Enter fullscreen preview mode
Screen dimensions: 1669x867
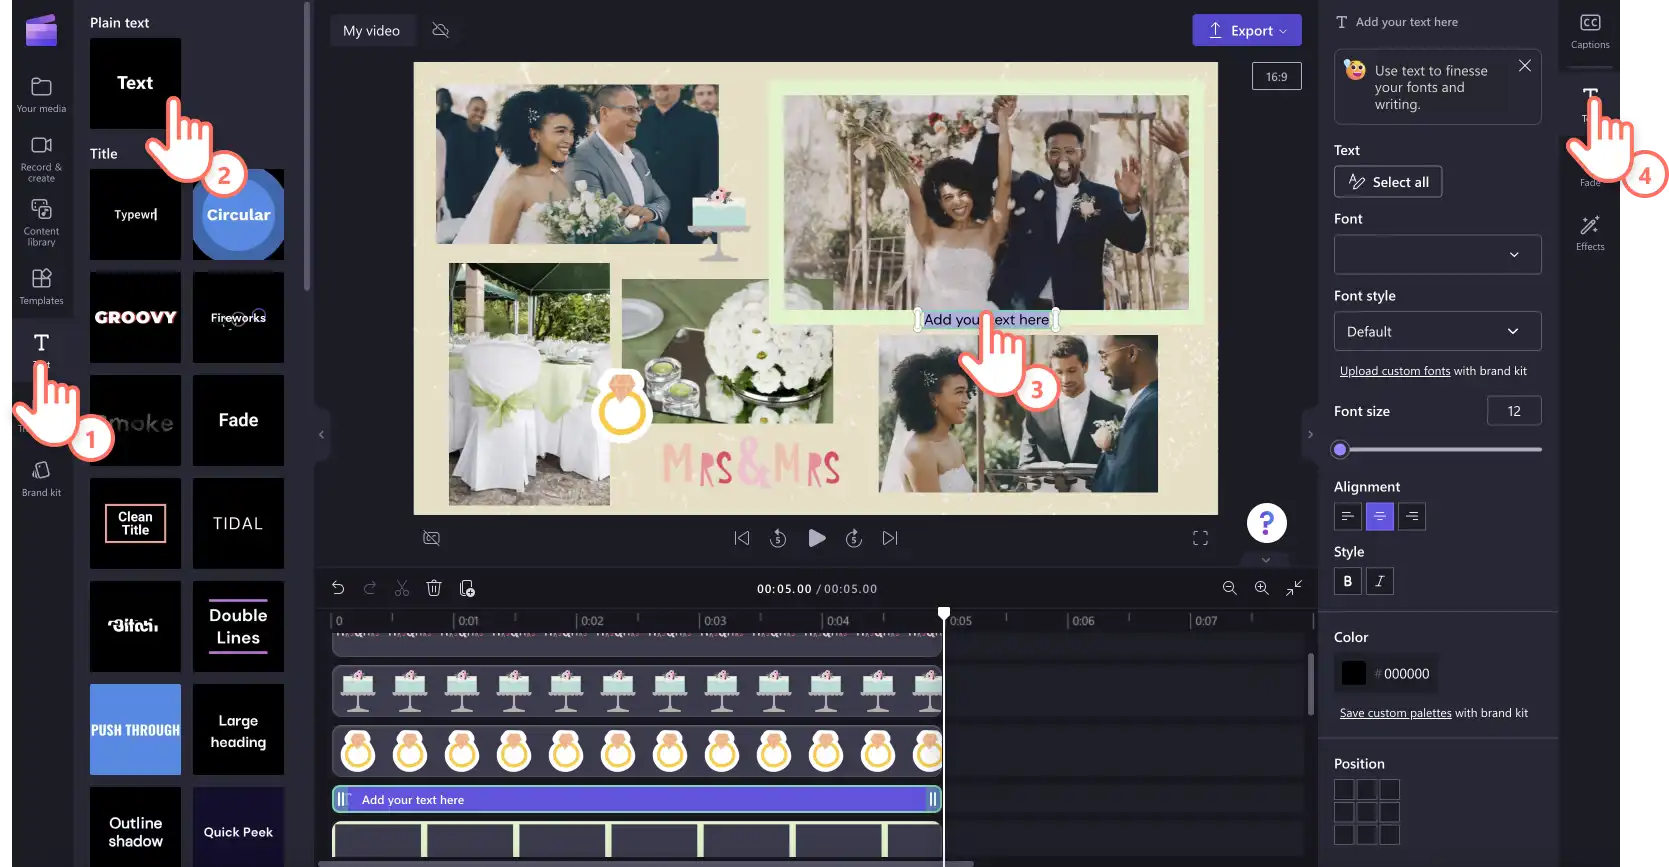point(1200,538)
